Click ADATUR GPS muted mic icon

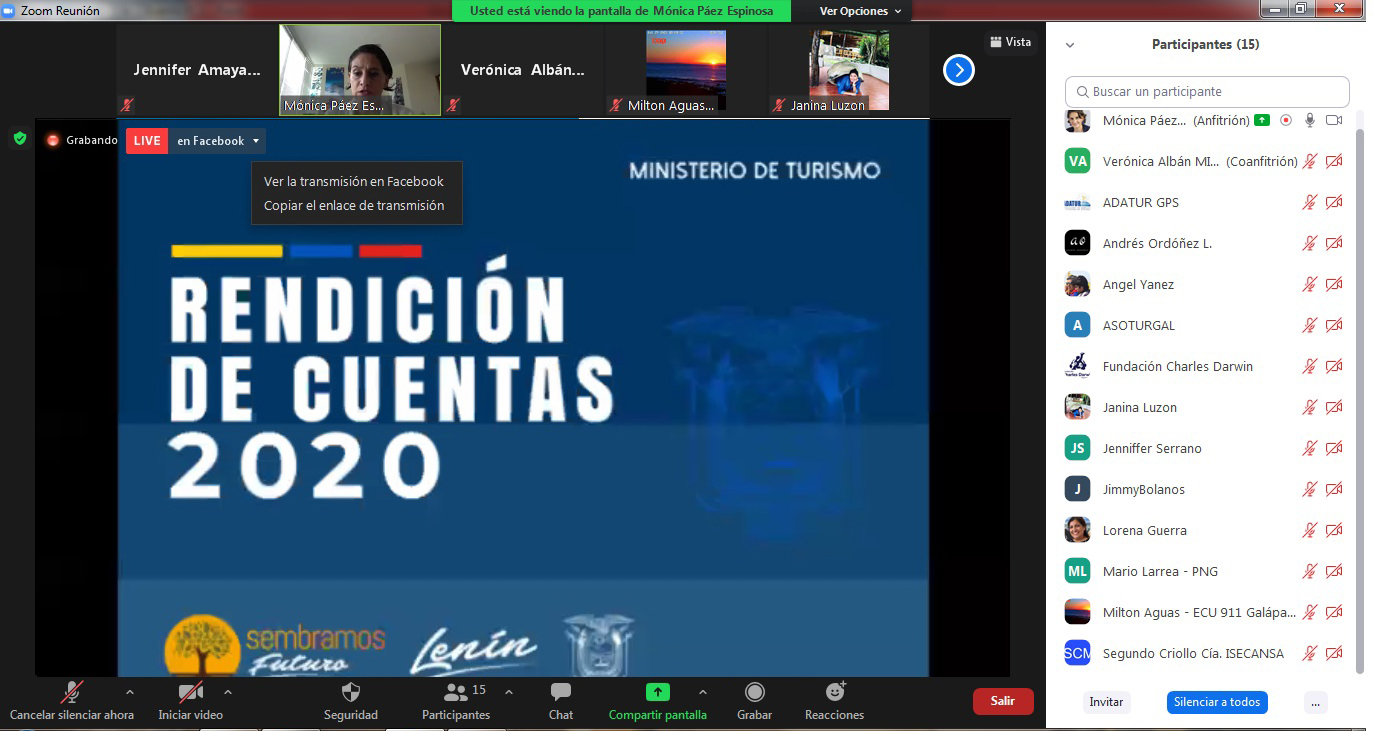click(x=1310, y=202)
